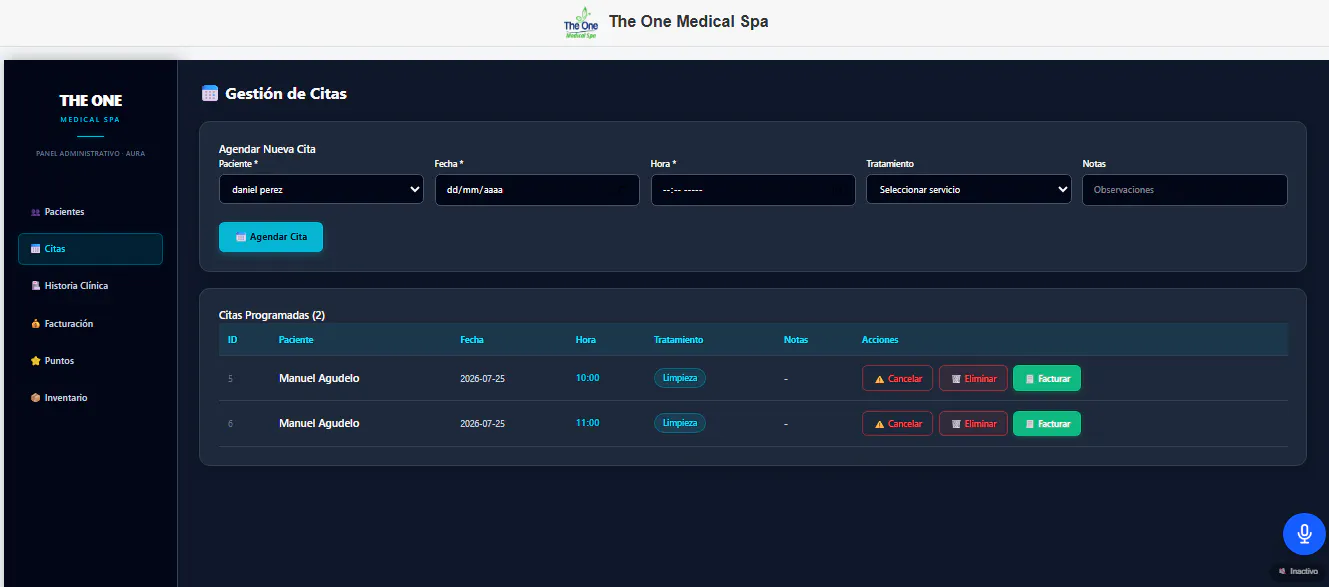Click the Facturación money bag icon

coord(36,324)
